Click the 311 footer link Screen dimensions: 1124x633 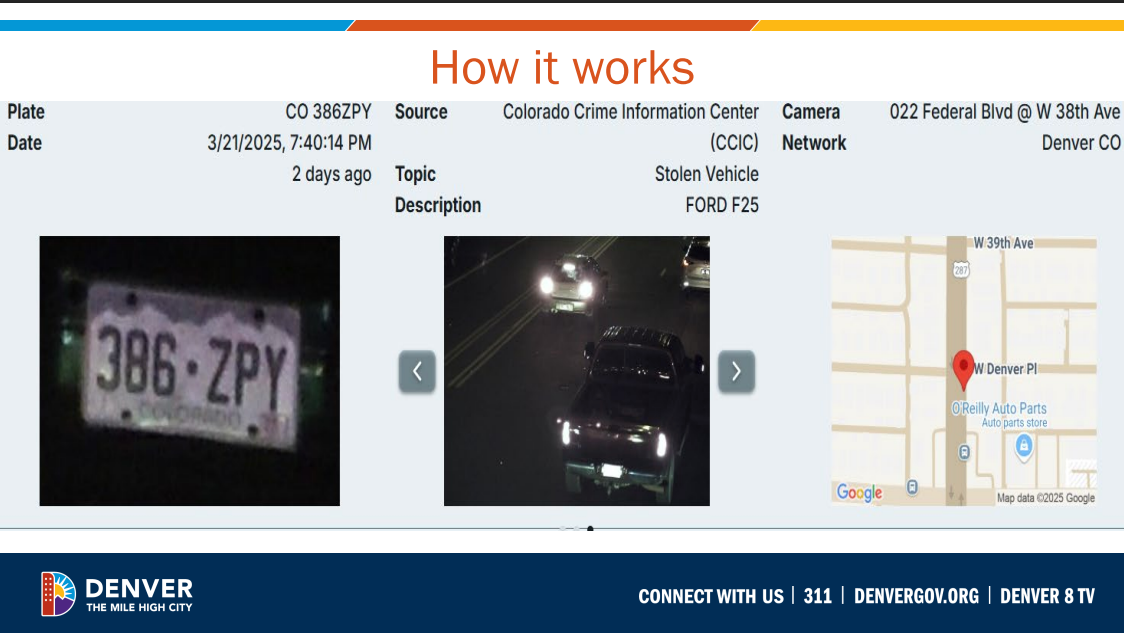pyautogui.click(x=818, y=596)
